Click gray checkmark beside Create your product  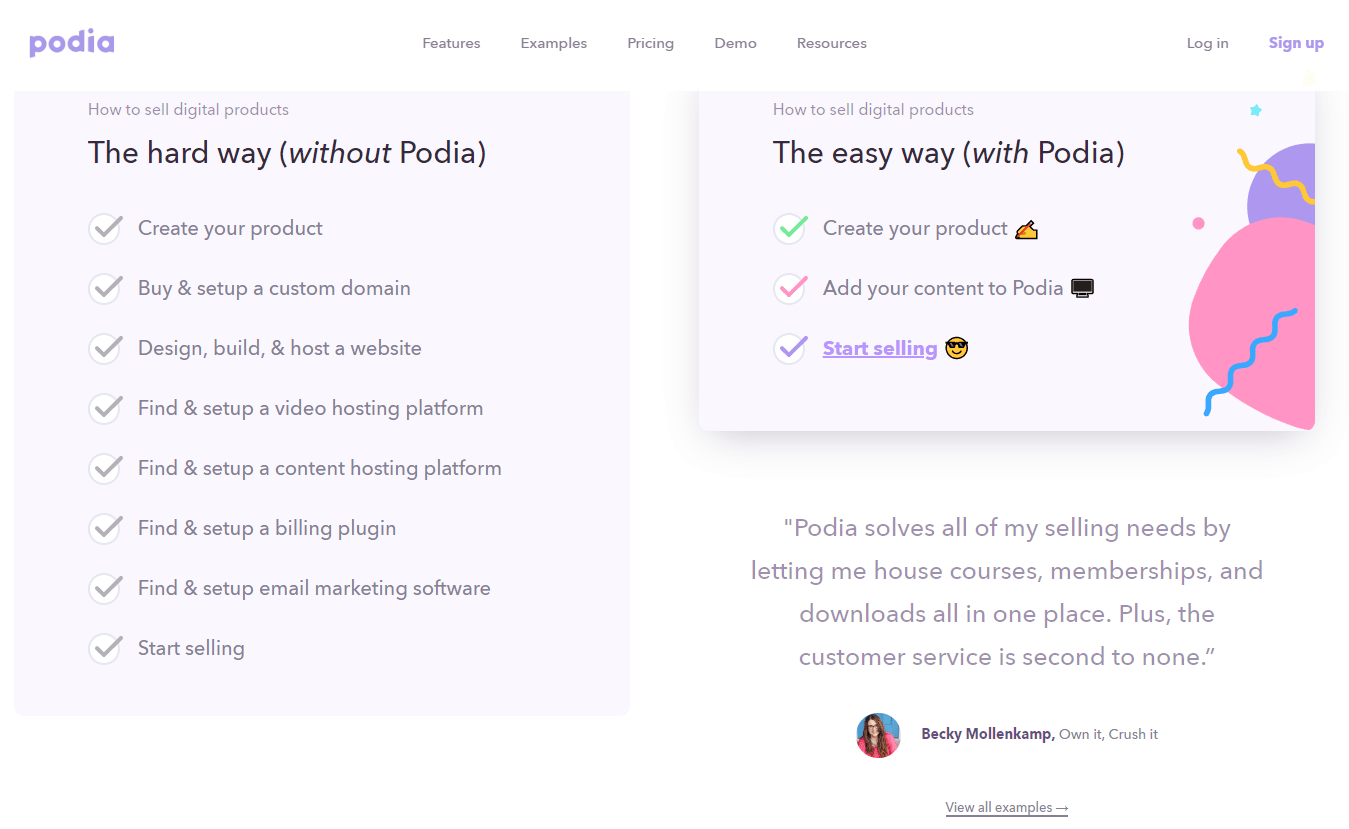point(105,228)
